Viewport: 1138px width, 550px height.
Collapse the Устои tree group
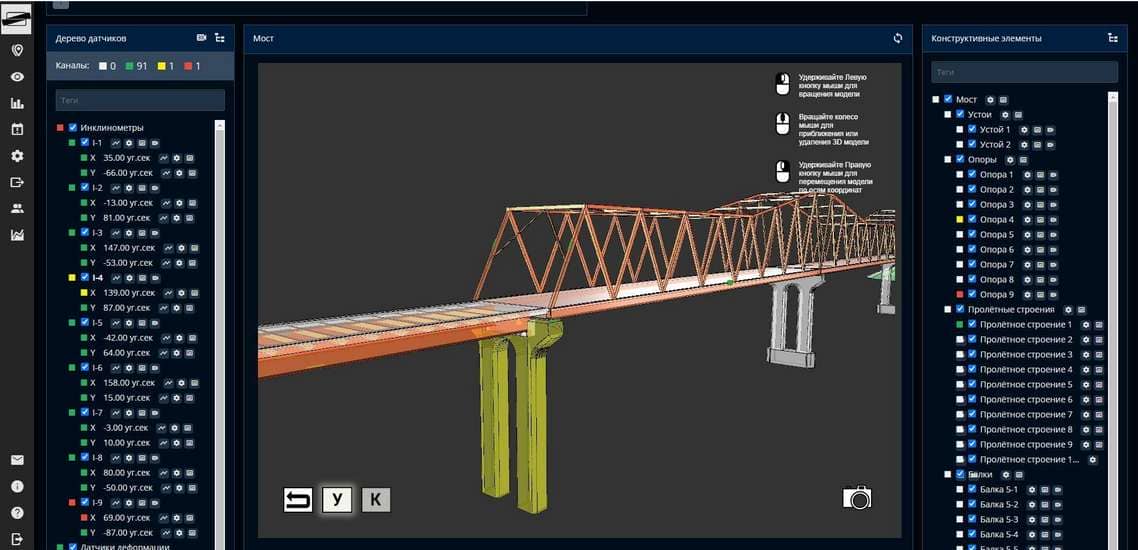(948, 115)
